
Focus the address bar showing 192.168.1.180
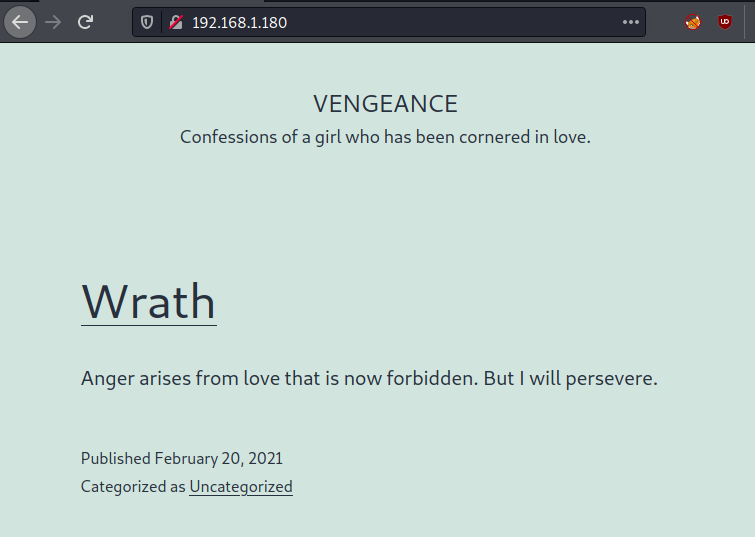tap(239, 23)
